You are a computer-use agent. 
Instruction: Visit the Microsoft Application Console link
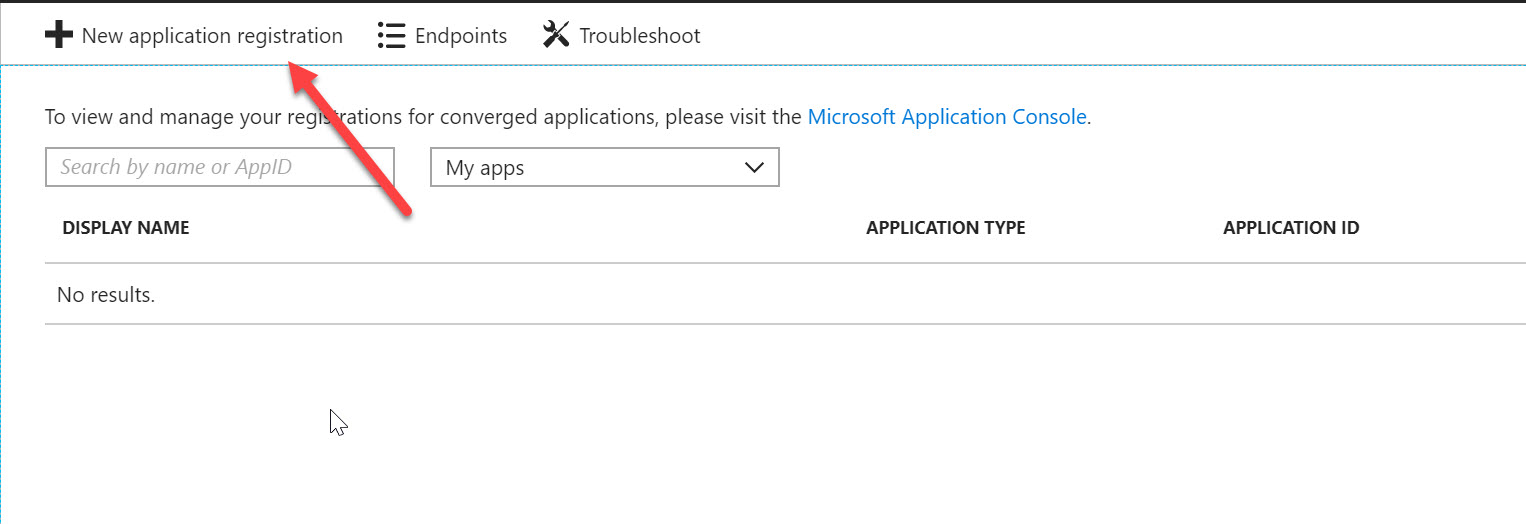click(947, 117)
